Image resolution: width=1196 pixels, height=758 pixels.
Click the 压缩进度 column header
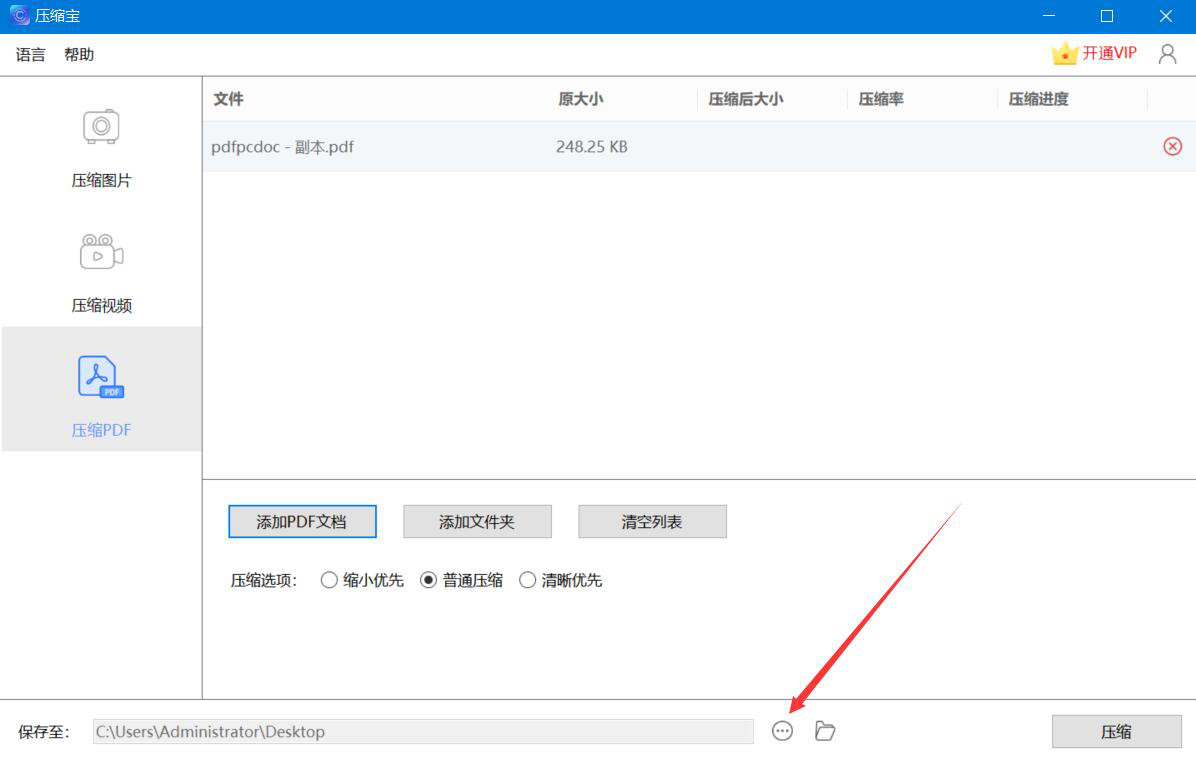1038,99
